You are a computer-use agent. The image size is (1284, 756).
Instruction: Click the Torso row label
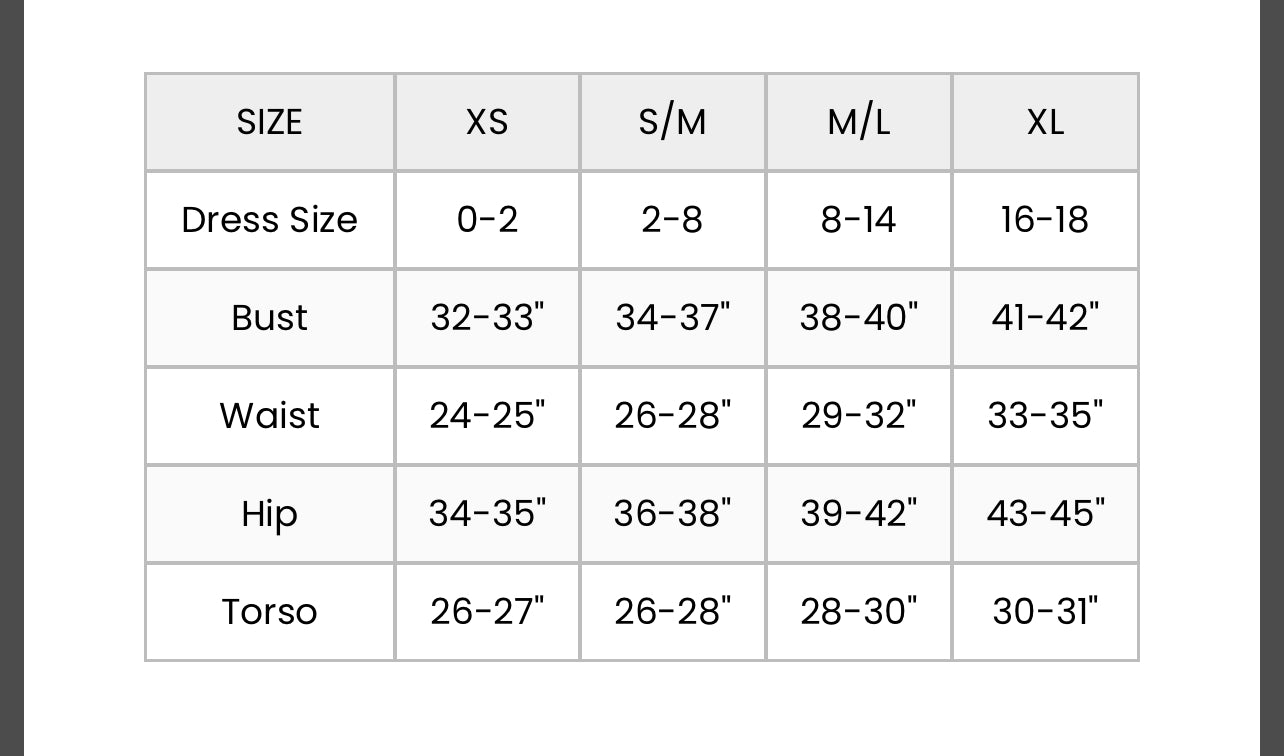270,612
